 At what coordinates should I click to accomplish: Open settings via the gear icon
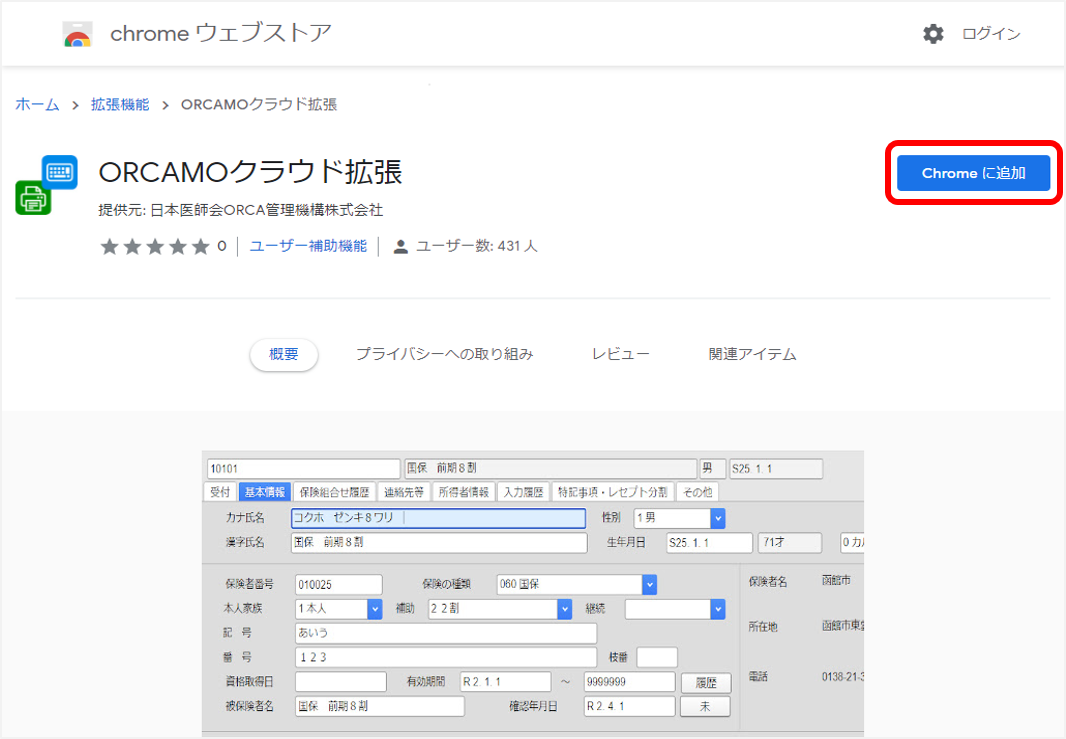[933, 34]
